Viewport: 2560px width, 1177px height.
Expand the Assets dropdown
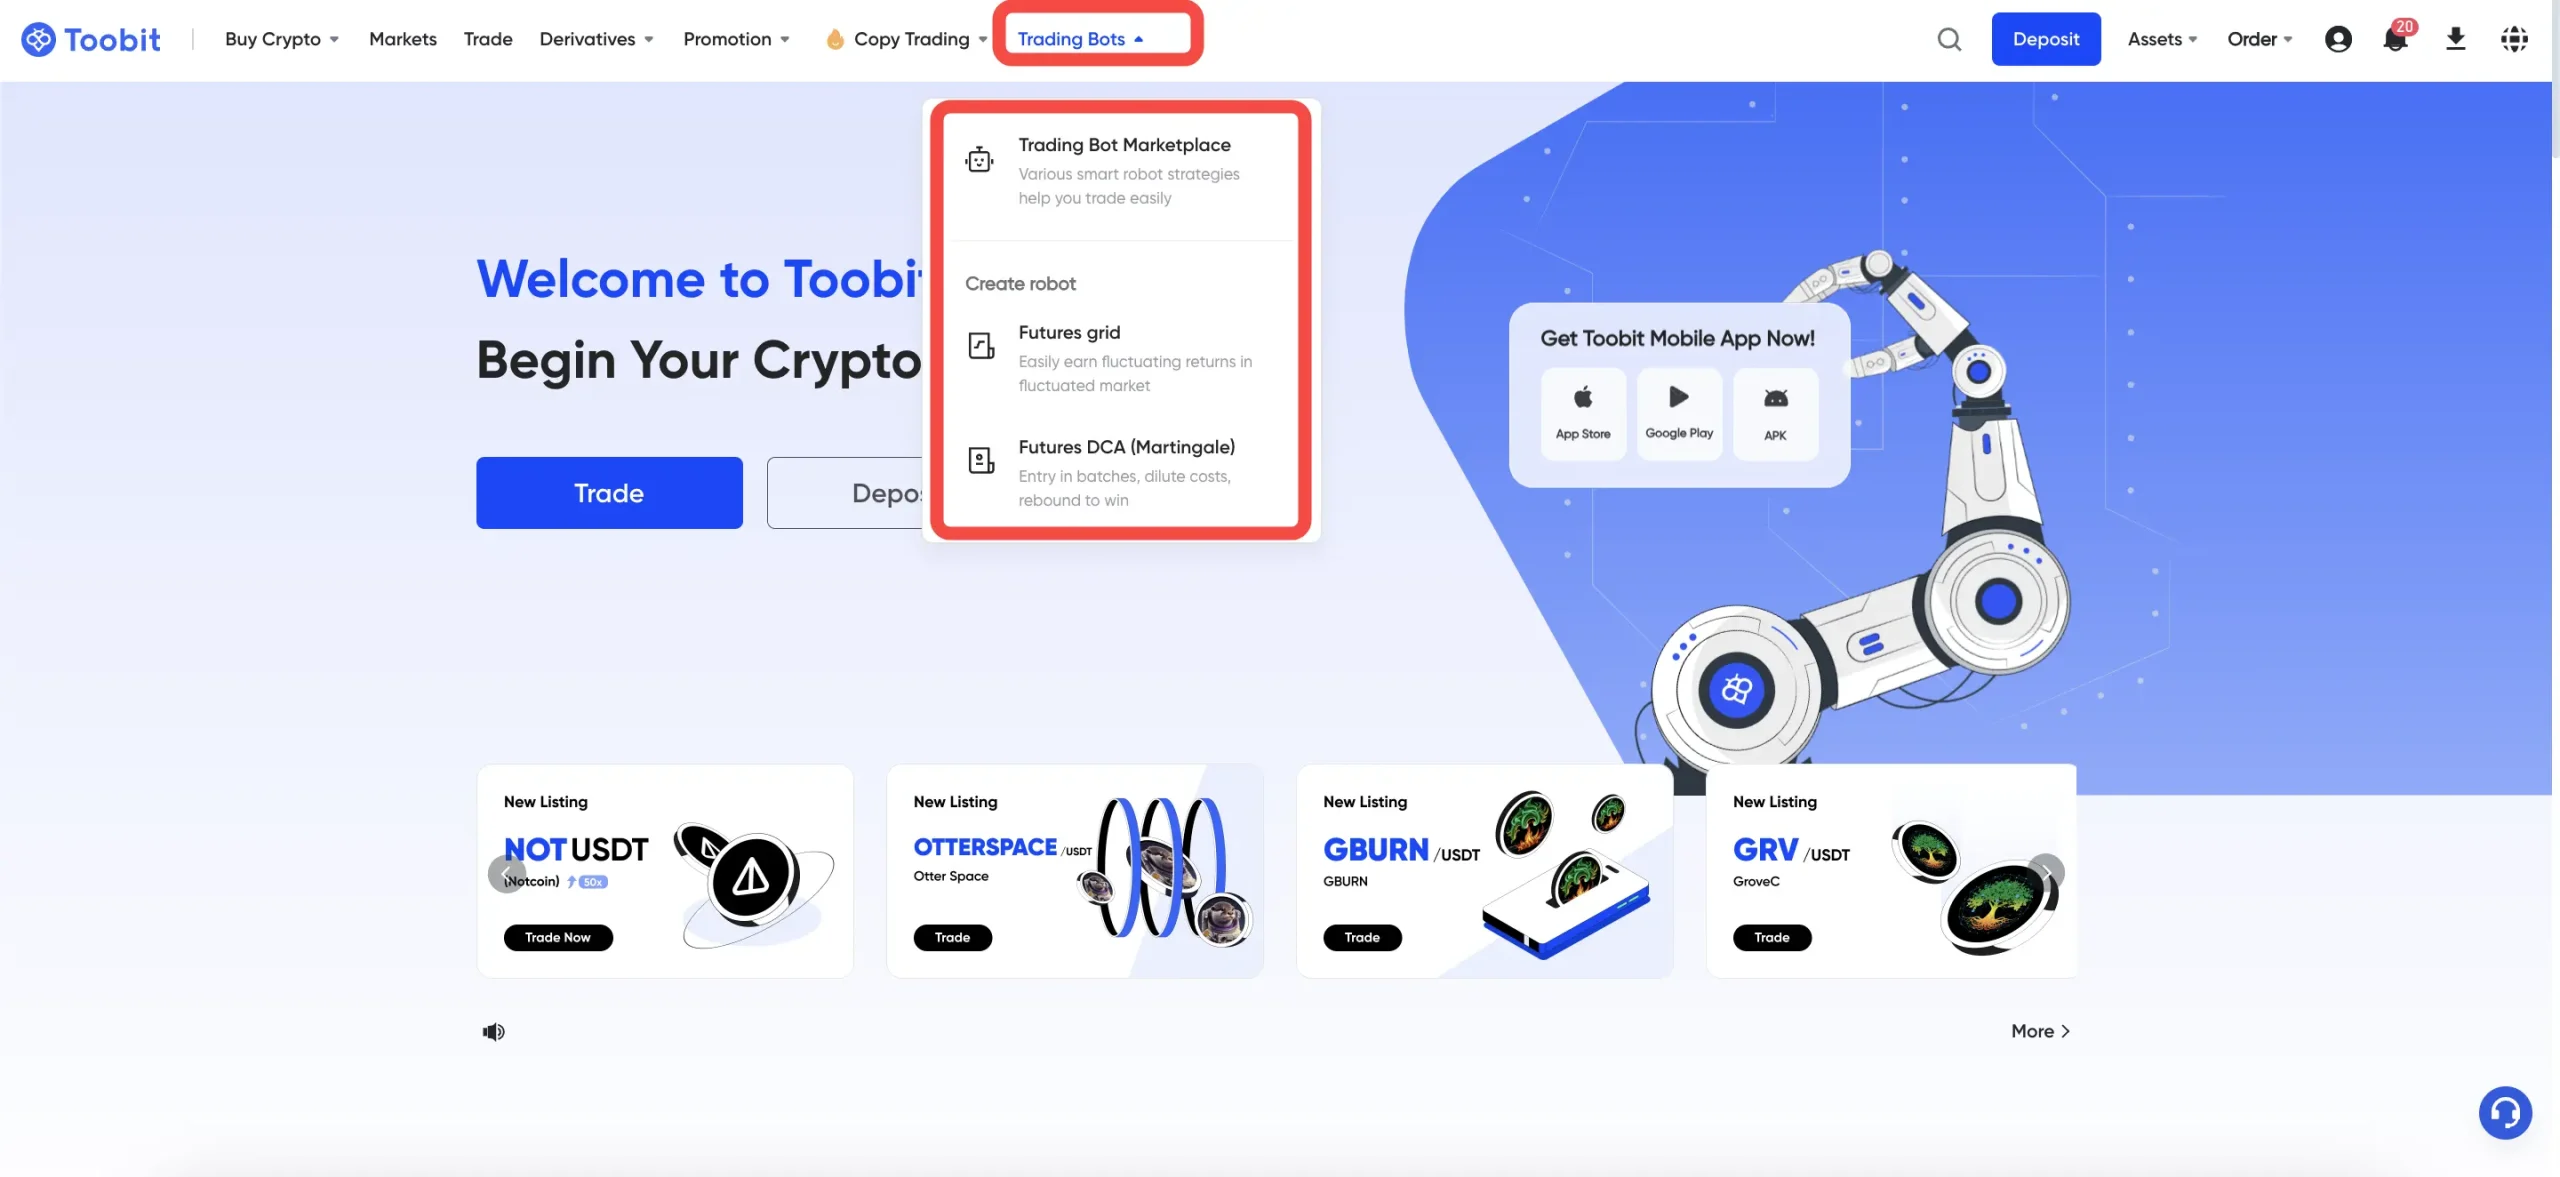click(2162, 39)
